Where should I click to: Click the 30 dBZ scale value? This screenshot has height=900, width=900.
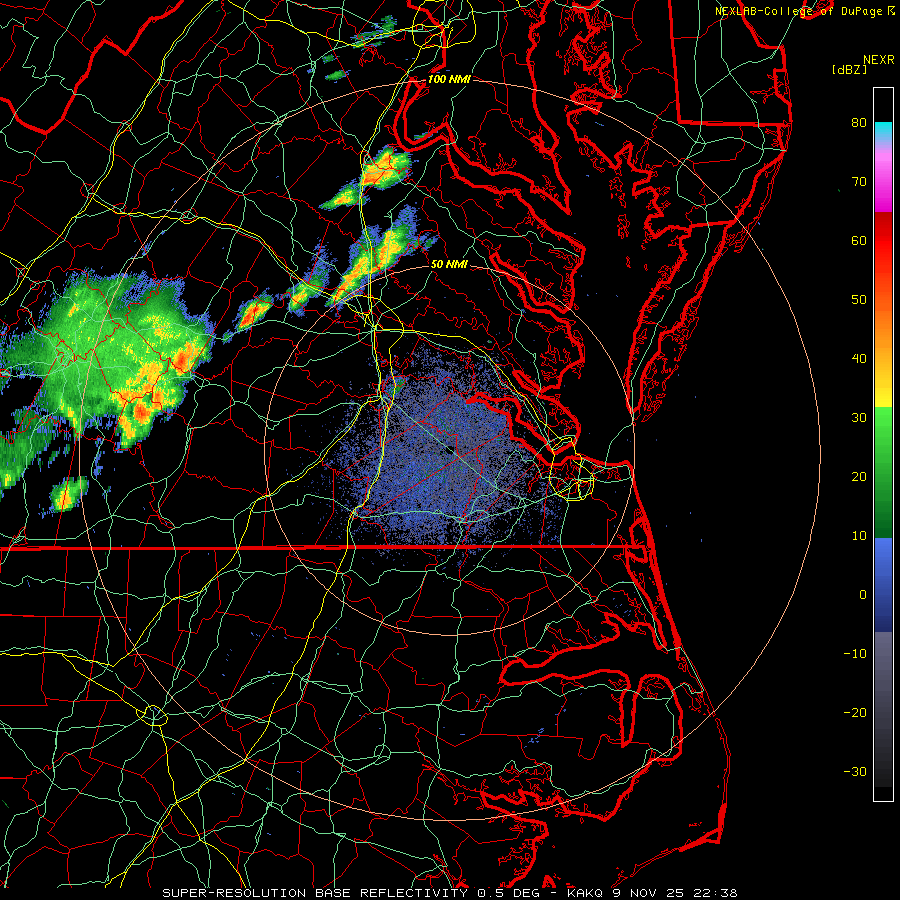click(x=859, y=417)
